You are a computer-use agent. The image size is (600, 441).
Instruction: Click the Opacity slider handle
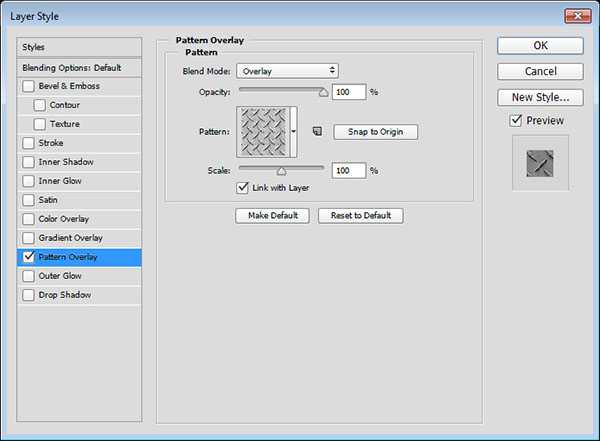[323, 92]
